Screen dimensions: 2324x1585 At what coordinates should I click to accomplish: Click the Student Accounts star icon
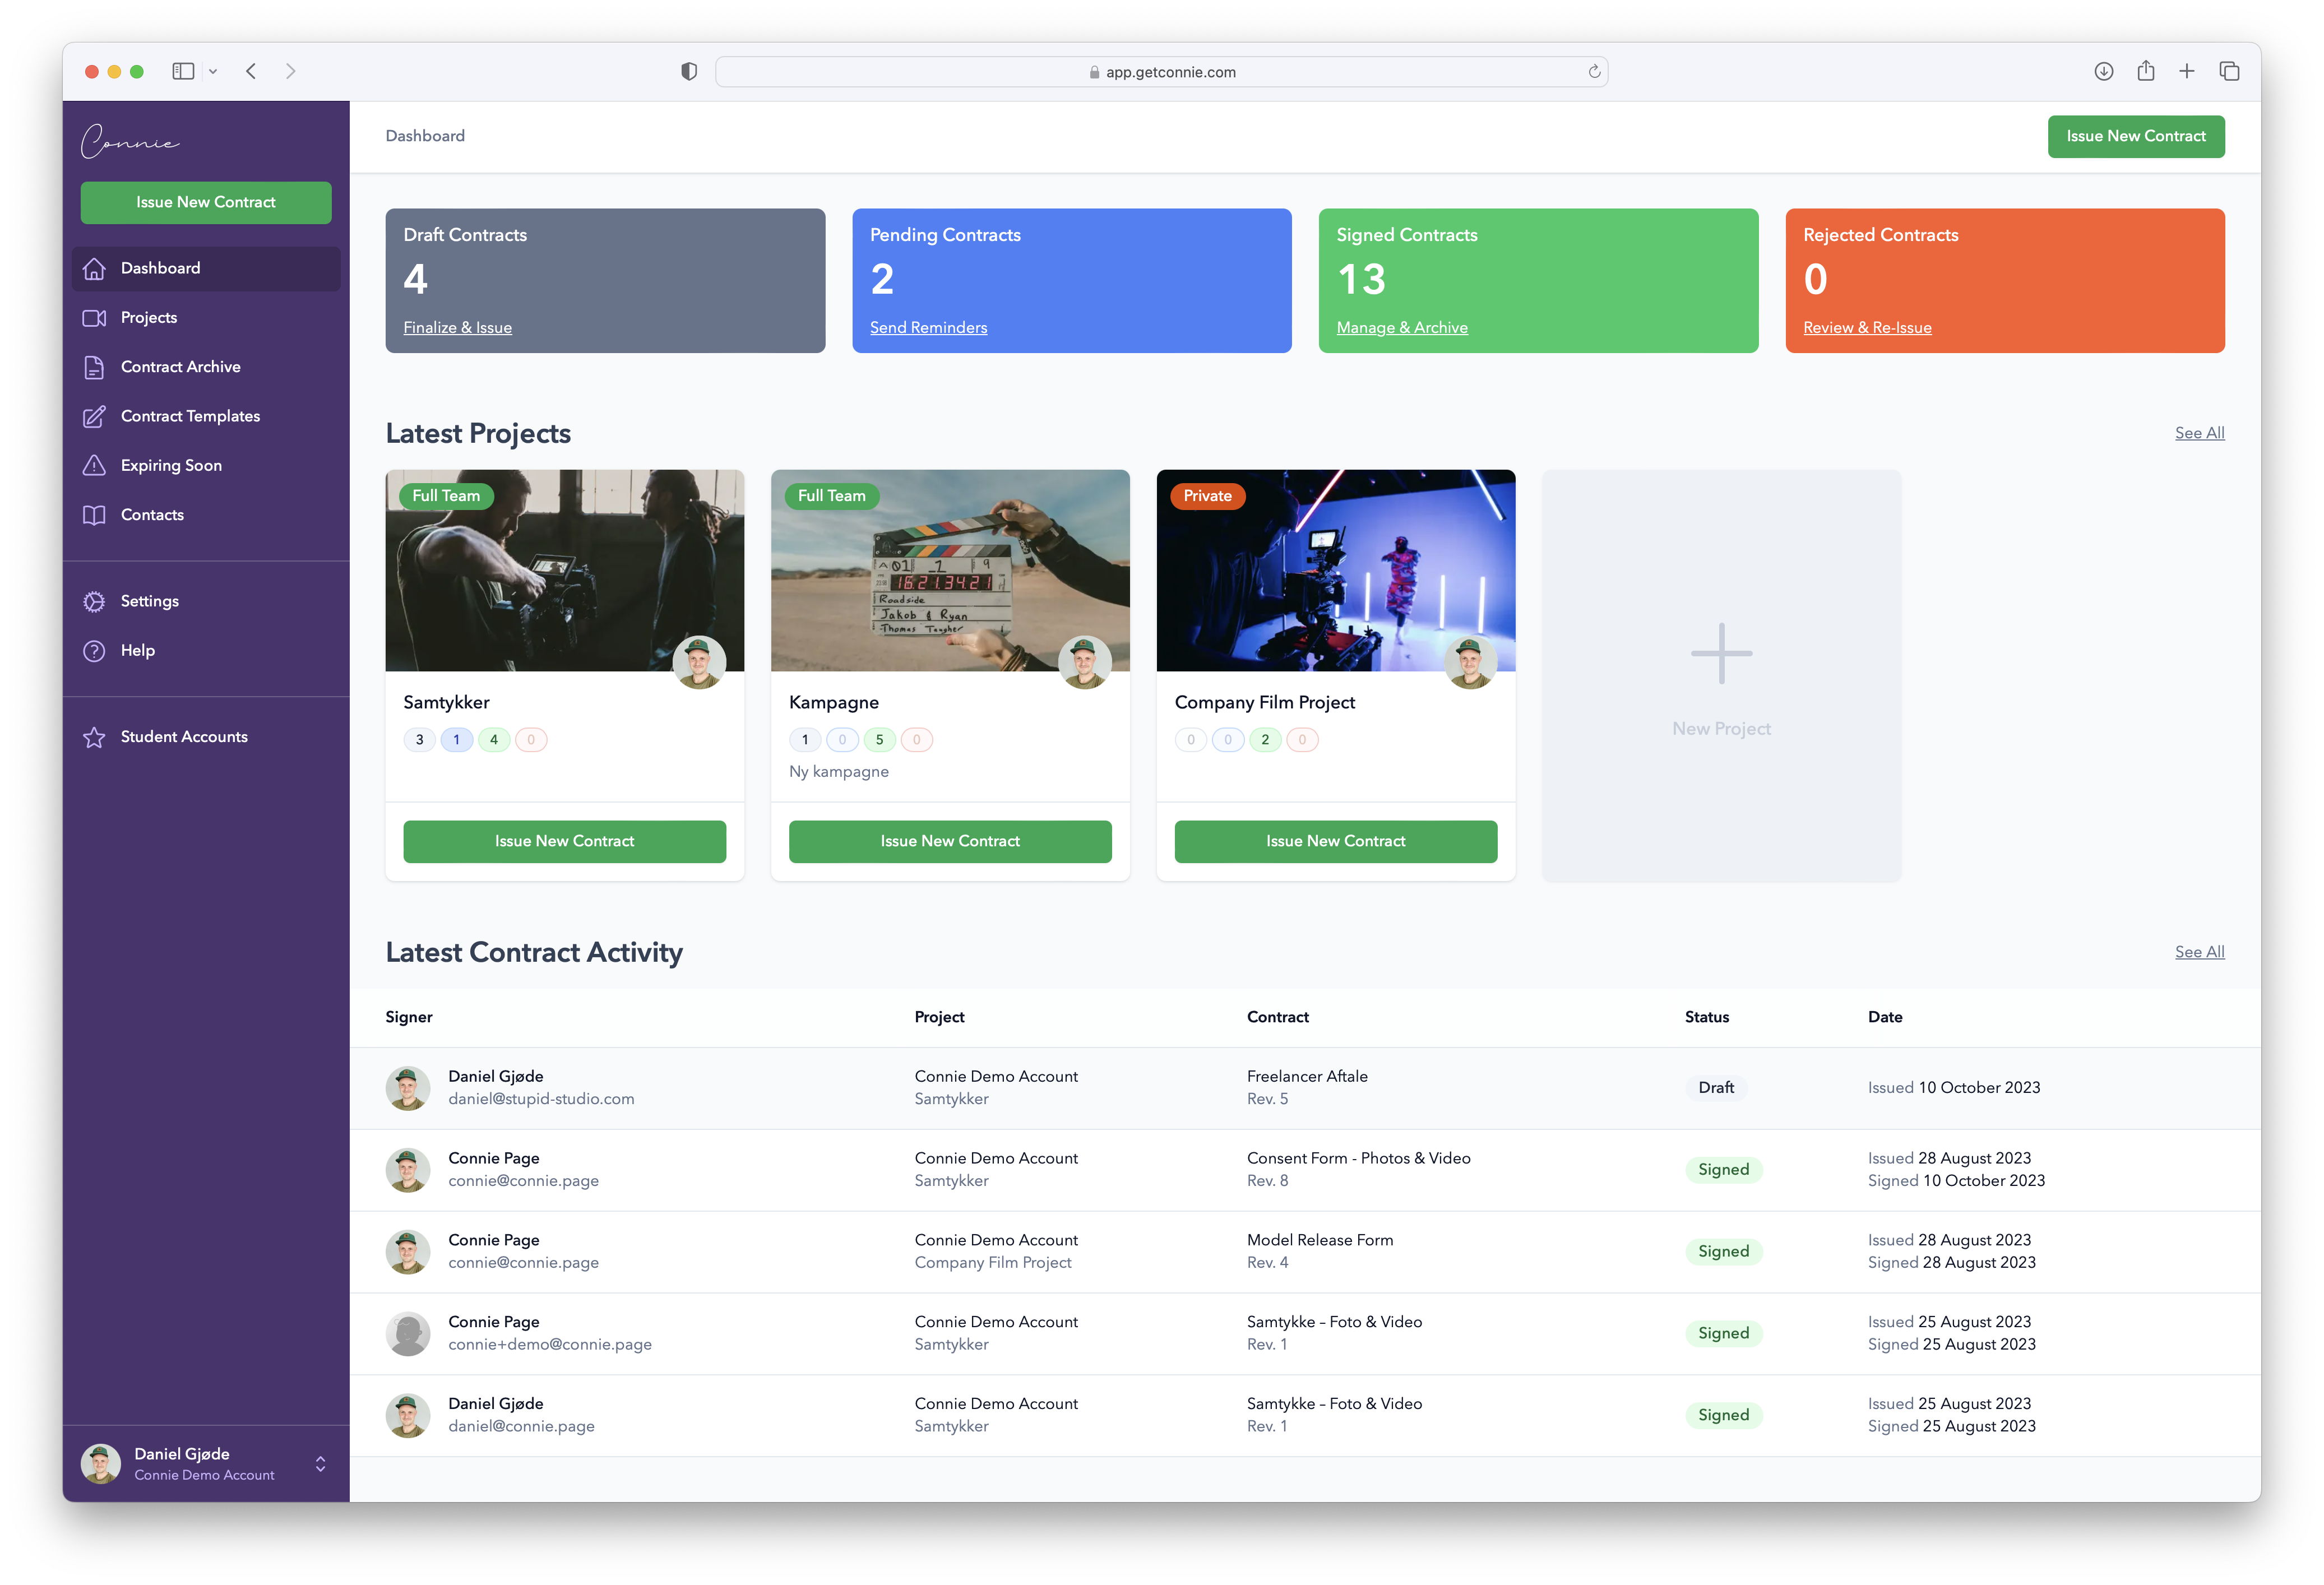94,737
